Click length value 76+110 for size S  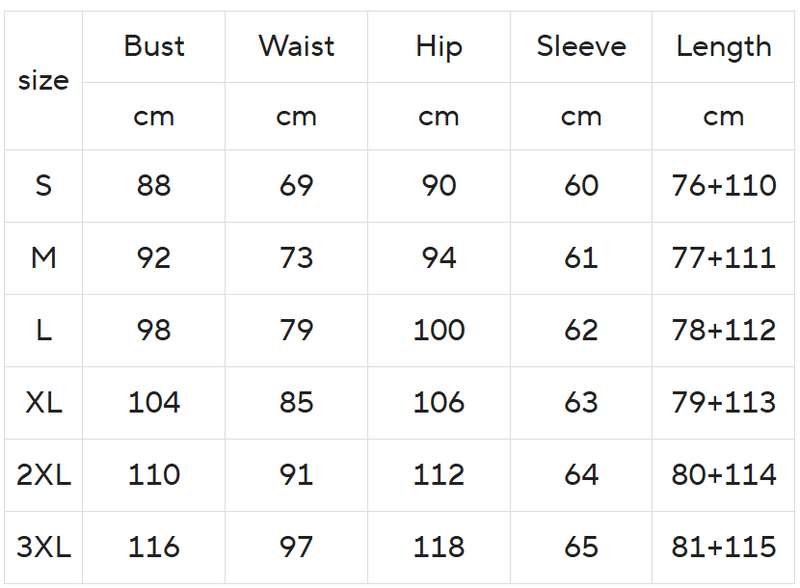[x=723, y=186]
